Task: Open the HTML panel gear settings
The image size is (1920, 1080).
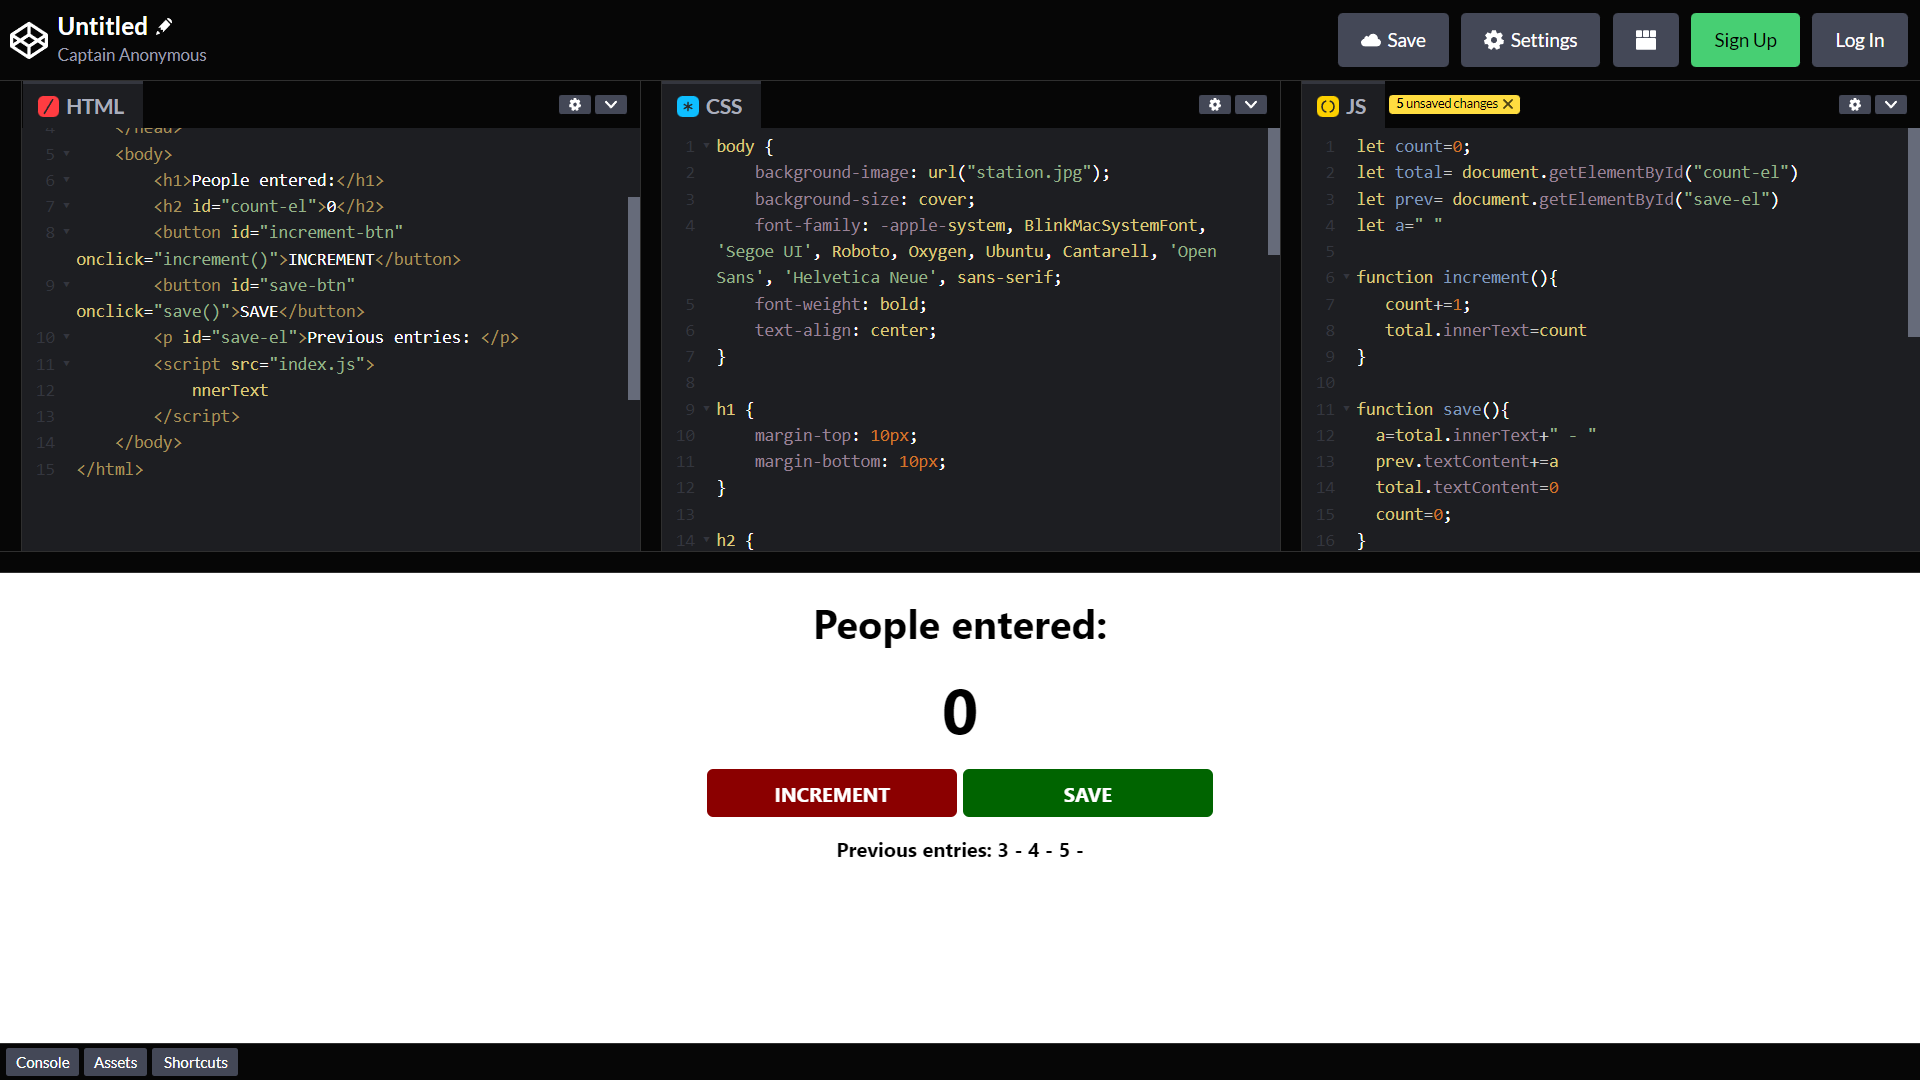Action: (x=575, y=104)
